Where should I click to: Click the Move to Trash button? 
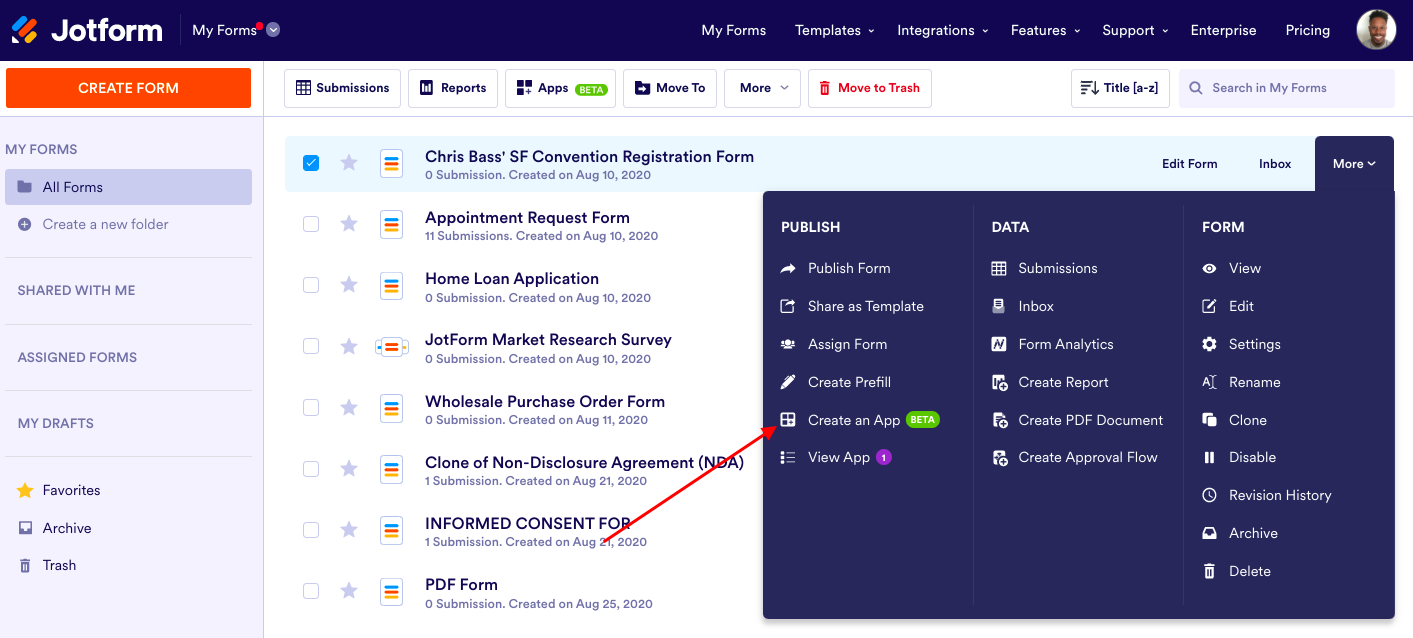tap(869, 88)
